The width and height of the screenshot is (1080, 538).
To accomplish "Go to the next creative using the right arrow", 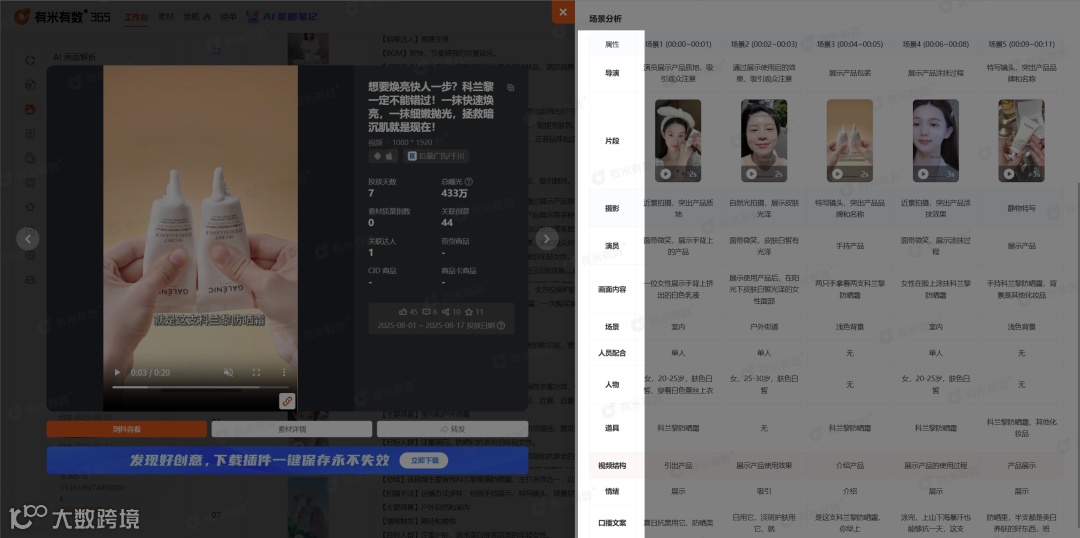I will click(x=547, y=238).
